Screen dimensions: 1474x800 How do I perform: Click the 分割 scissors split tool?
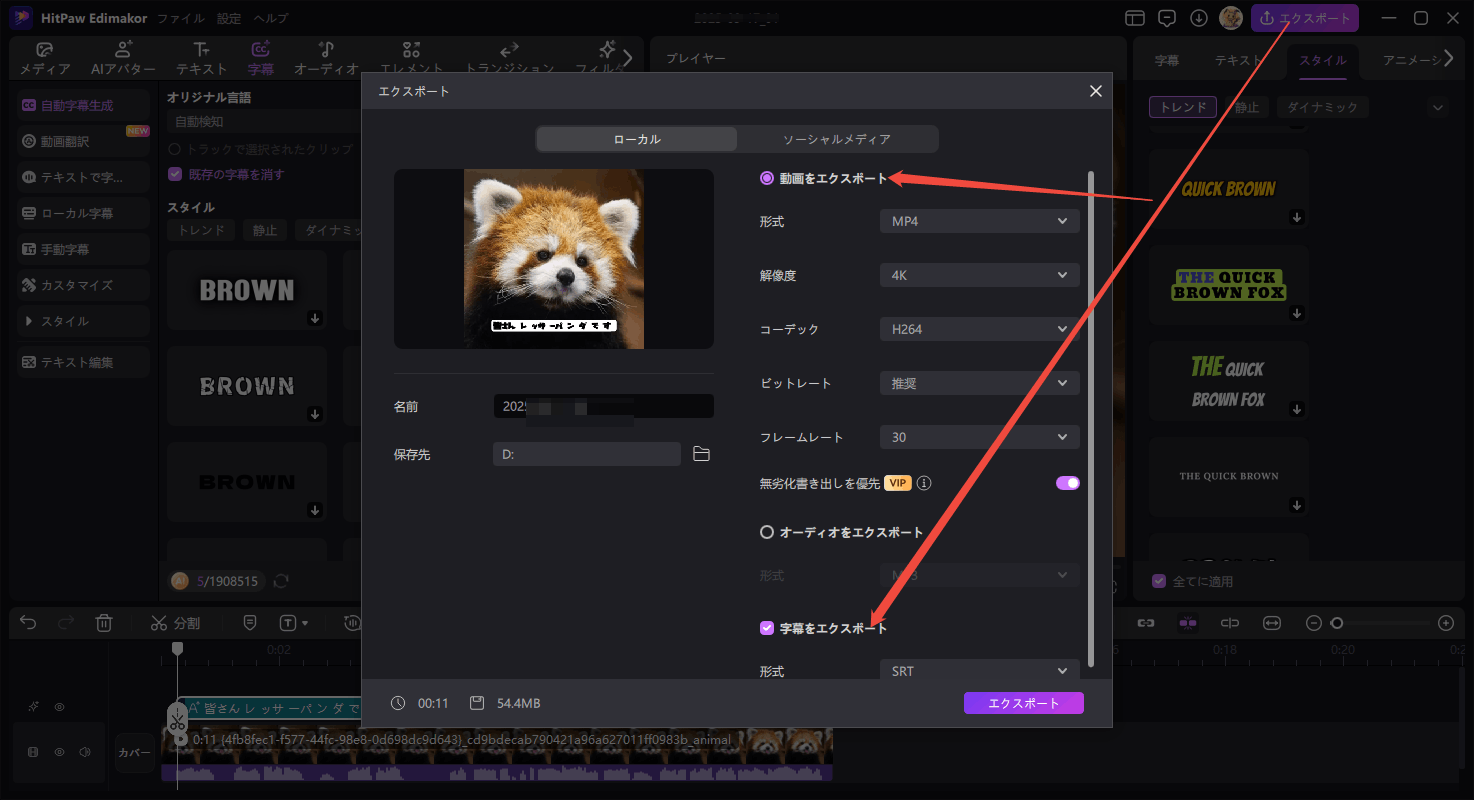(175, 623)
